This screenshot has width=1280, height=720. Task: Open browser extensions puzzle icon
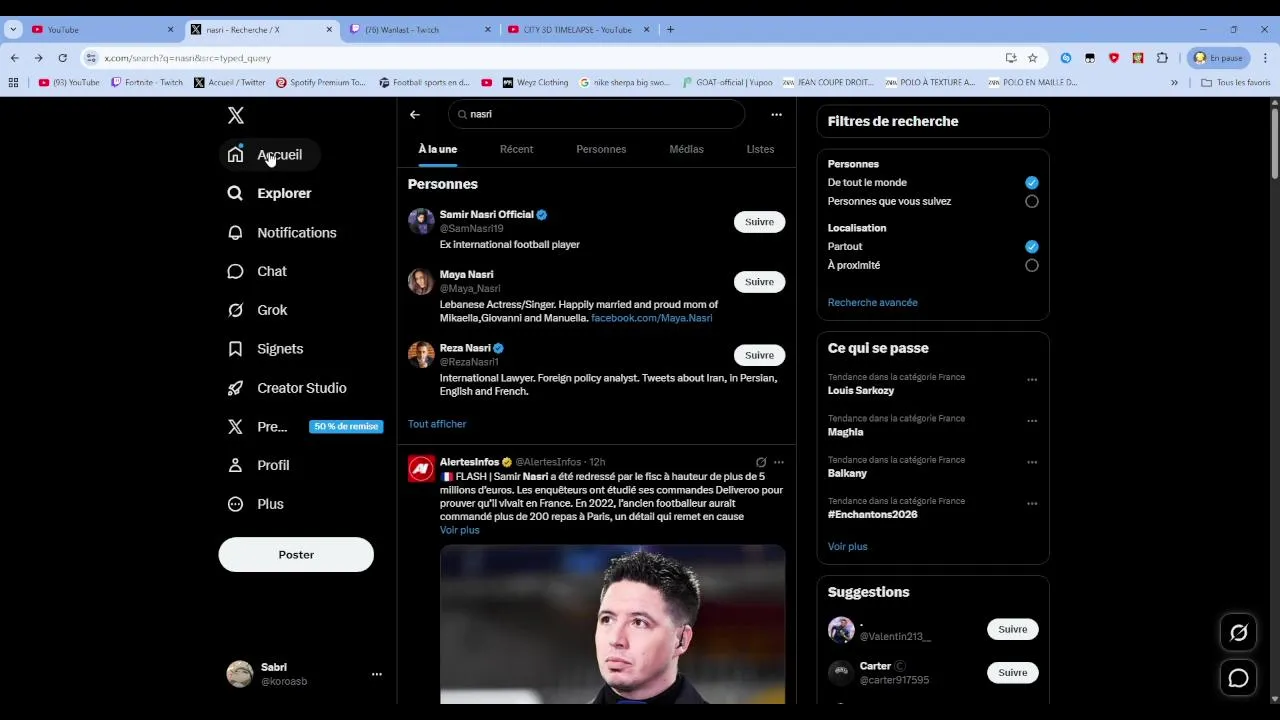point(1162,58)
